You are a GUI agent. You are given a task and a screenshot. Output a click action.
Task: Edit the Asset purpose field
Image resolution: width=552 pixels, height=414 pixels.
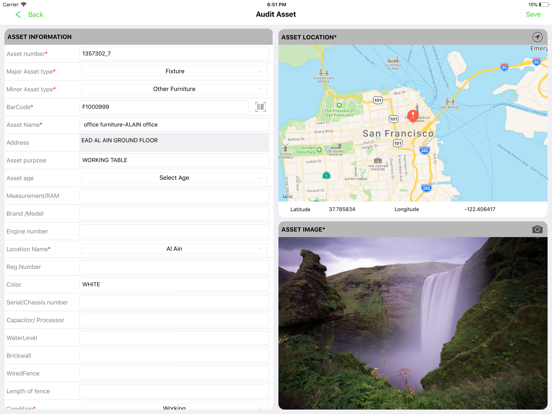(x=174, y=160)
